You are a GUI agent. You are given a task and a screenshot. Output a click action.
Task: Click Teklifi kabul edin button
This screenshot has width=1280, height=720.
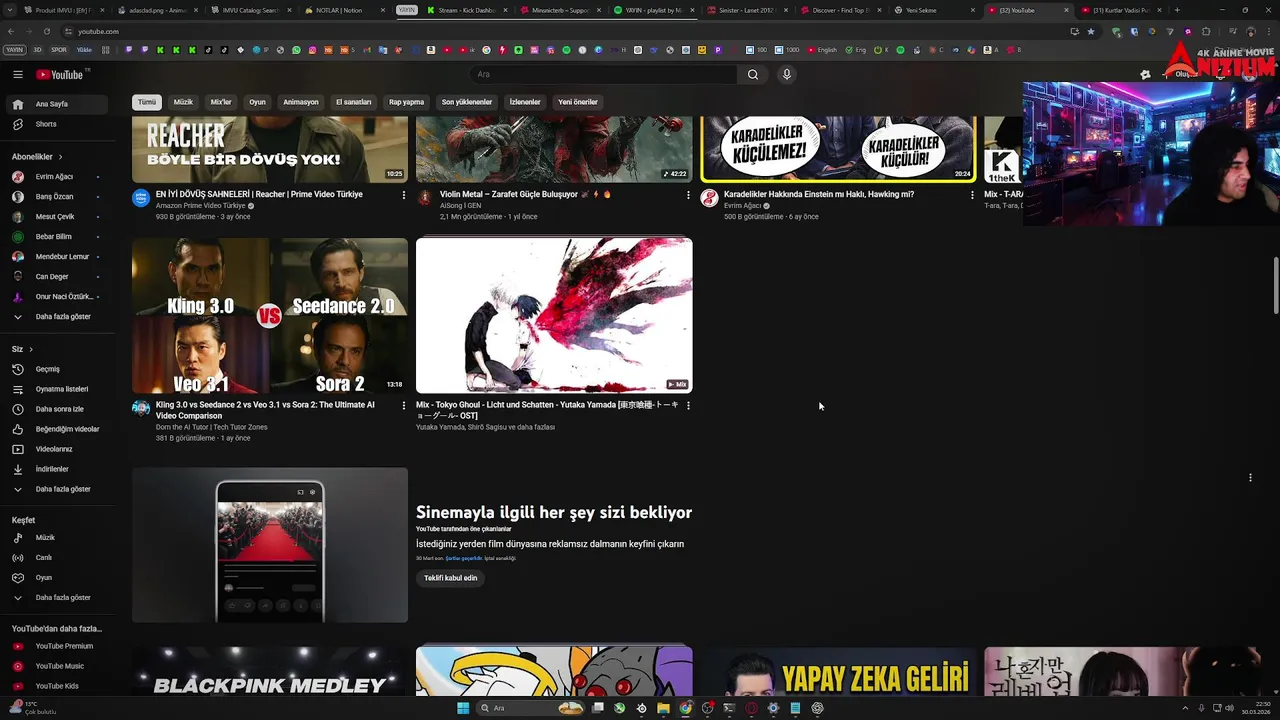pyautogui.click(x=450, y=578)
